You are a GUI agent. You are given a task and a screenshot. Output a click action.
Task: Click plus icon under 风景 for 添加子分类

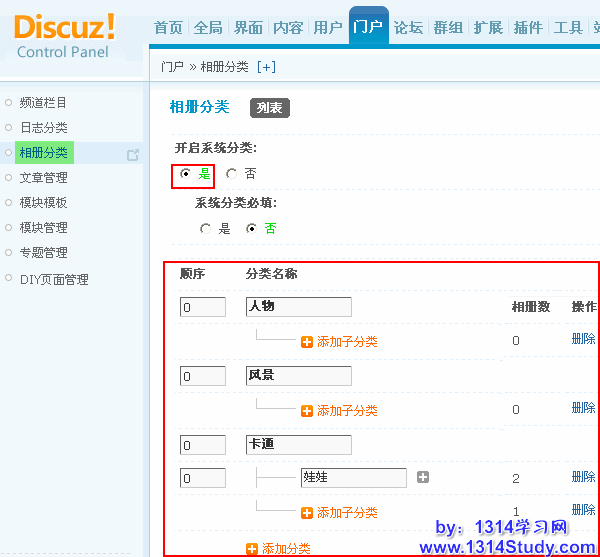307,411
